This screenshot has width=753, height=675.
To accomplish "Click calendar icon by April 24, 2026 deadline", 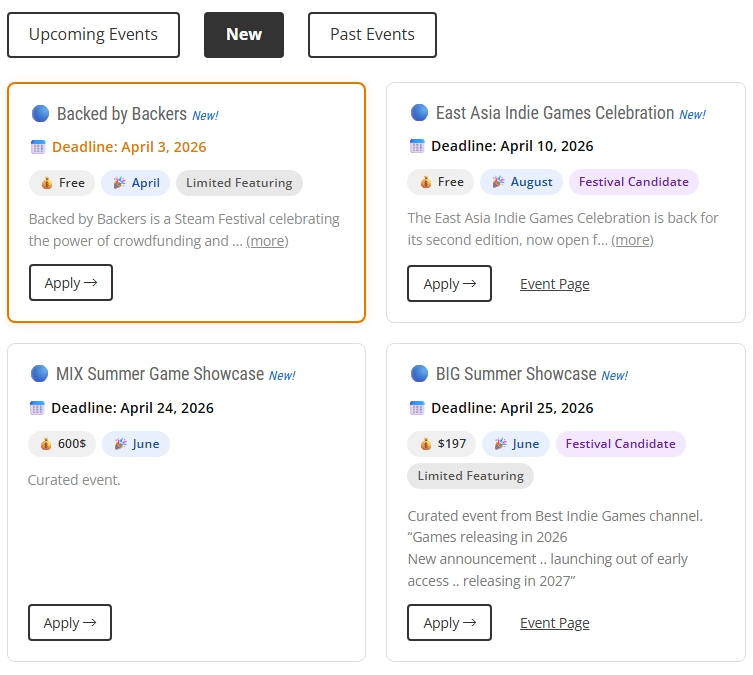I will [38, 408].
